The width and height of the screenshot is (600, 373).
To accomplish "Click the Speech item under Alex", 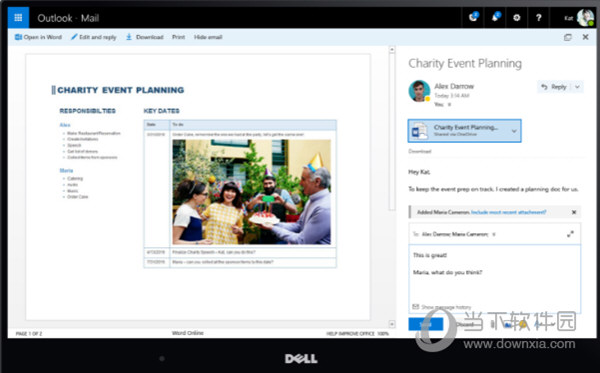I will 74,145.
